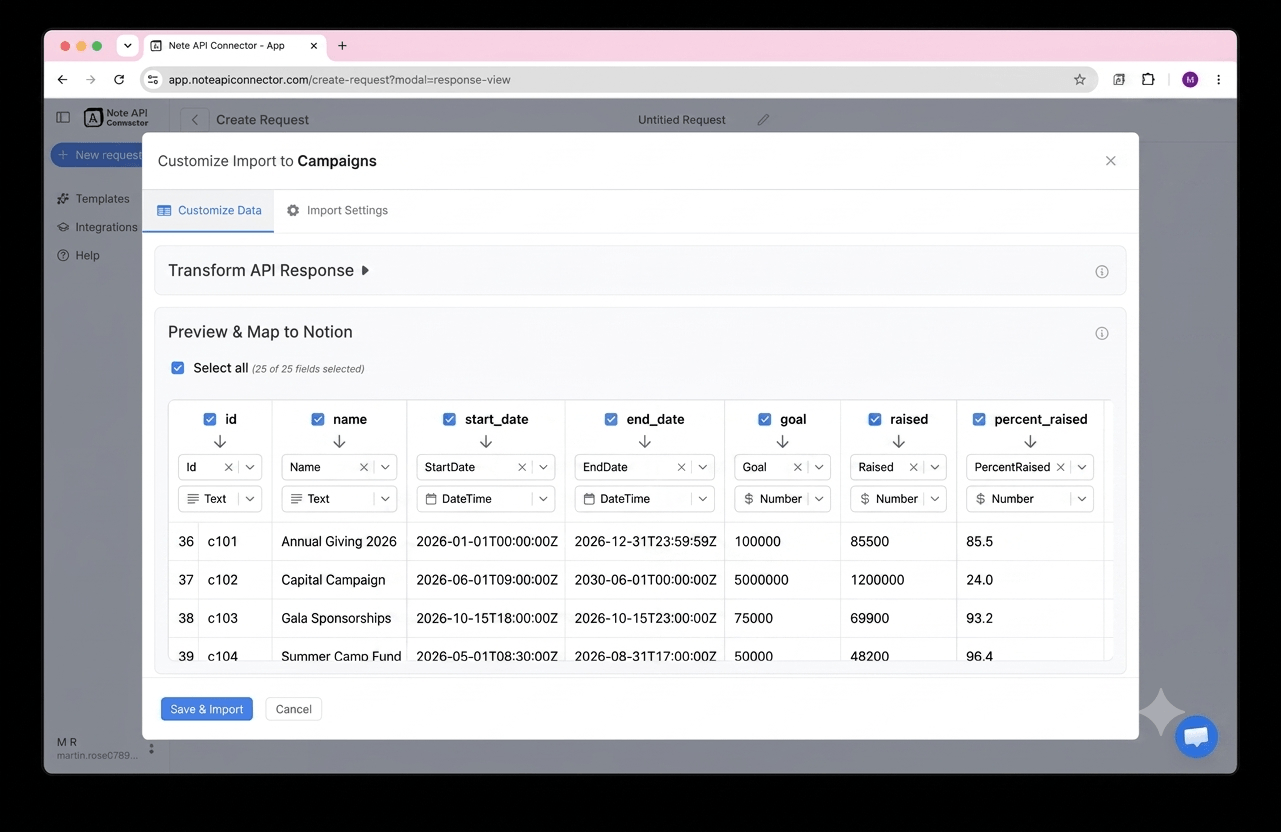This screenshot has width=1281, height=832.
Task: Click the Cancel button
Action: [x=294, y=709]
